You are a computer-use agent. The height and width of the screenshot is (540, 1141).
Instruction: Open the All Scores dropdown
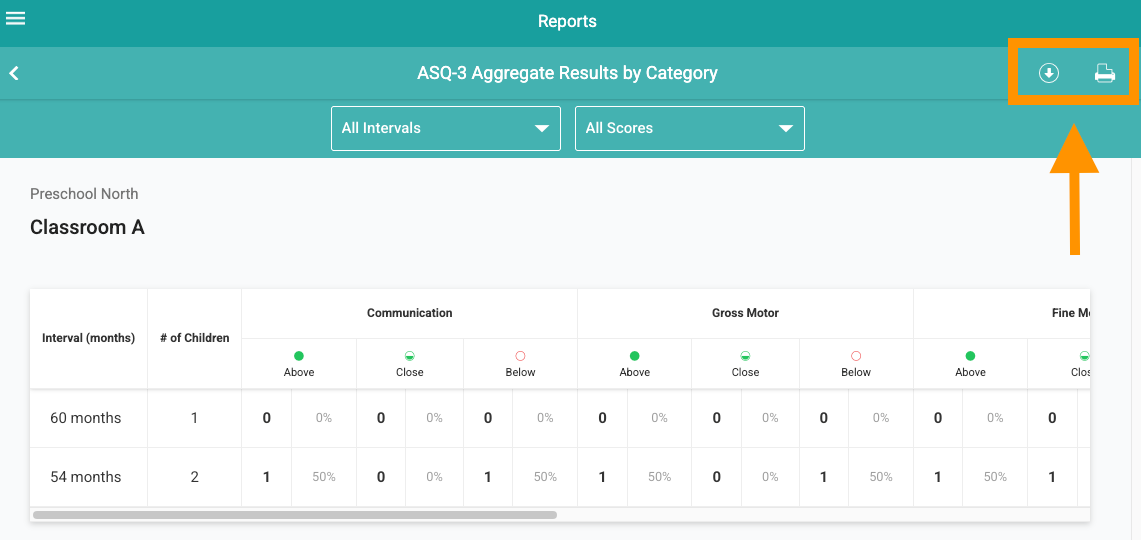(690, 128)
